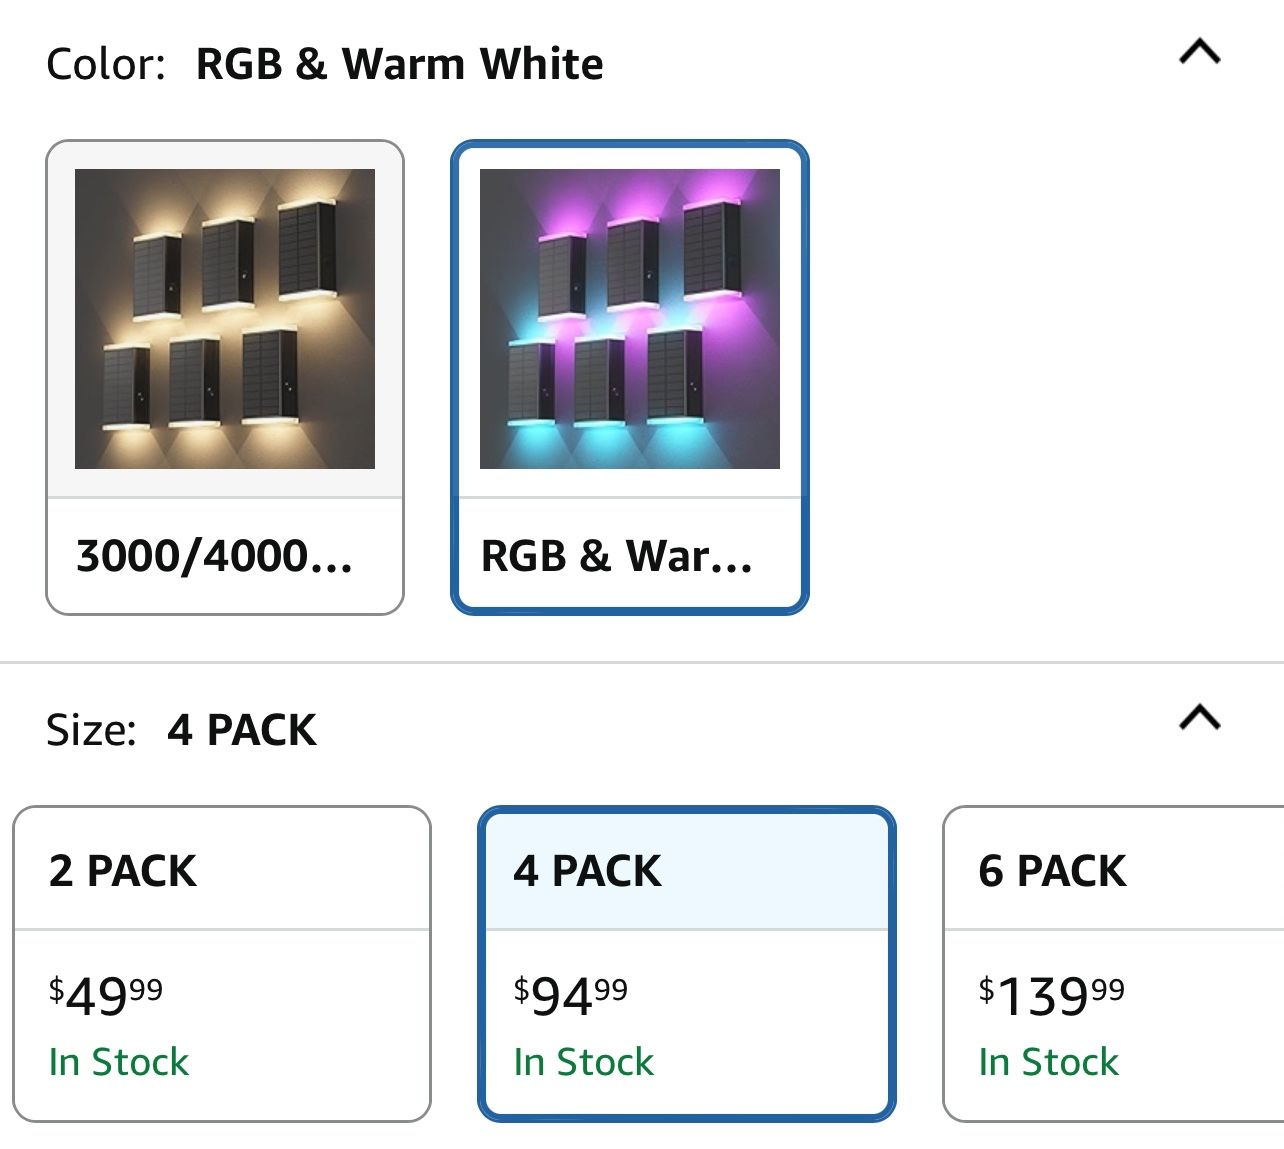Click the Size: 4 PACK heading
The width and height of the screenshot is (1284, 1149).
pyautogui.click(x=181, y=730)
